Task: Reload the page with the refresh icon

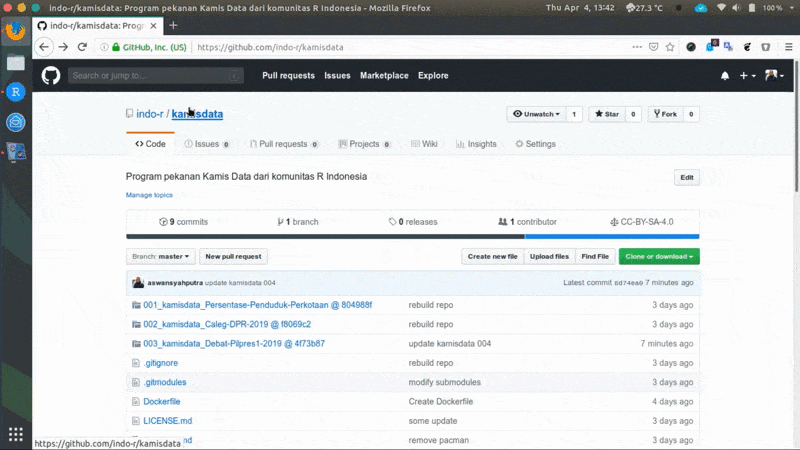Action: coord(82,47)
